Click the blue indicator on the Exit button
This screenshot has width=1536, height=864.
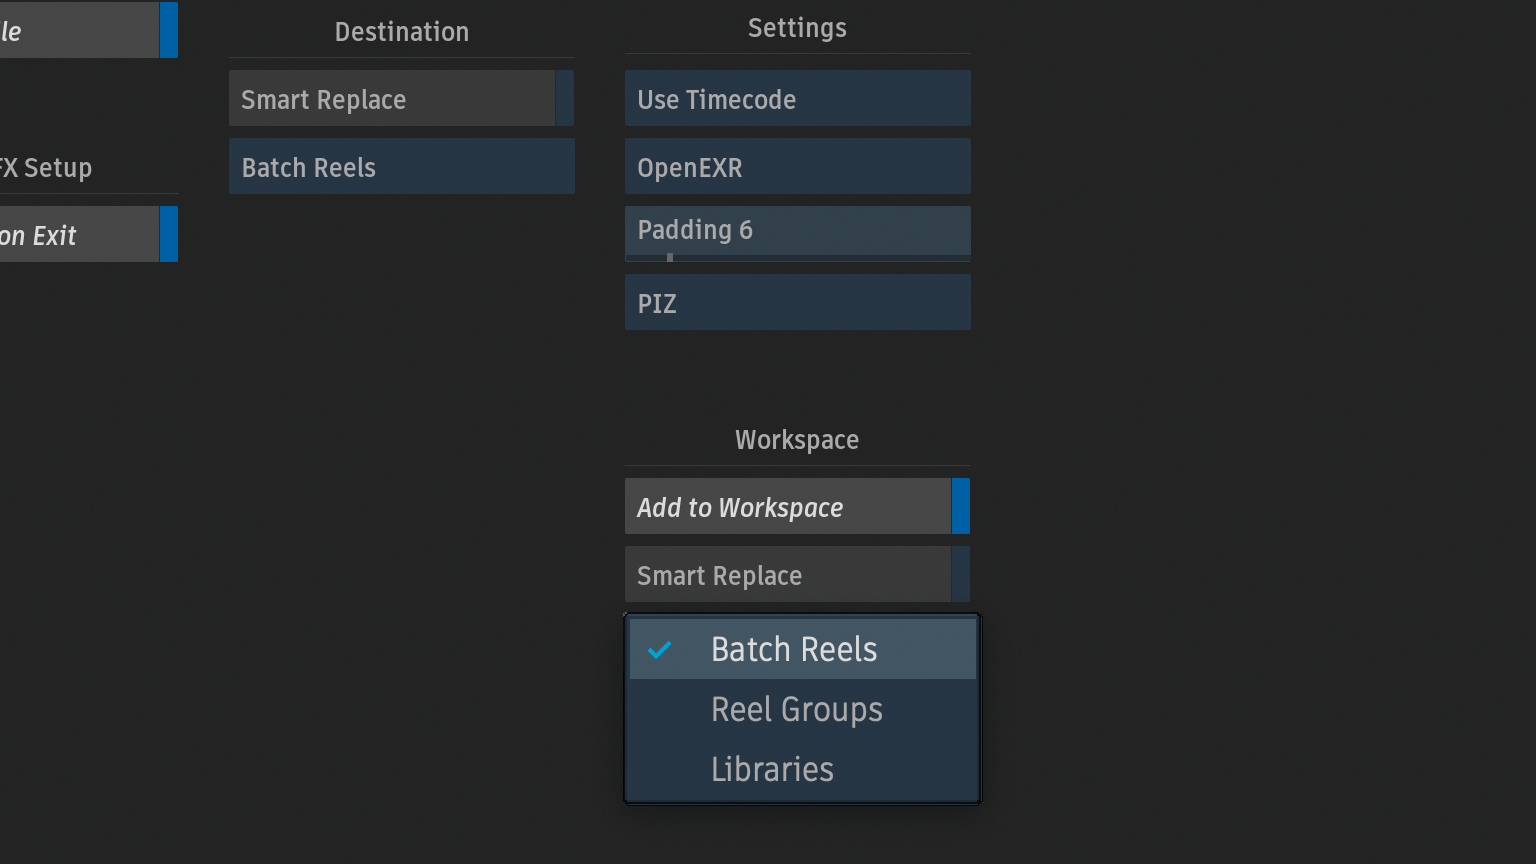168,235
